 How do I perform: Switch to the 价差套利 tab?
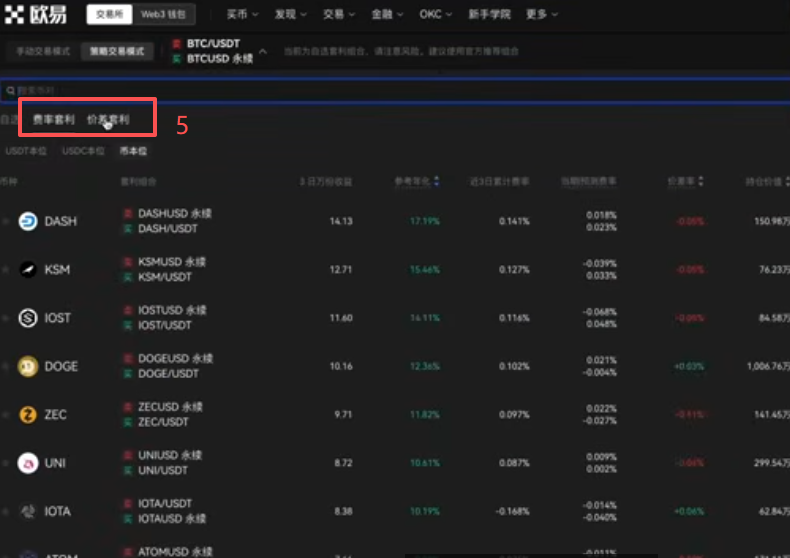click(x=108, y=120)
